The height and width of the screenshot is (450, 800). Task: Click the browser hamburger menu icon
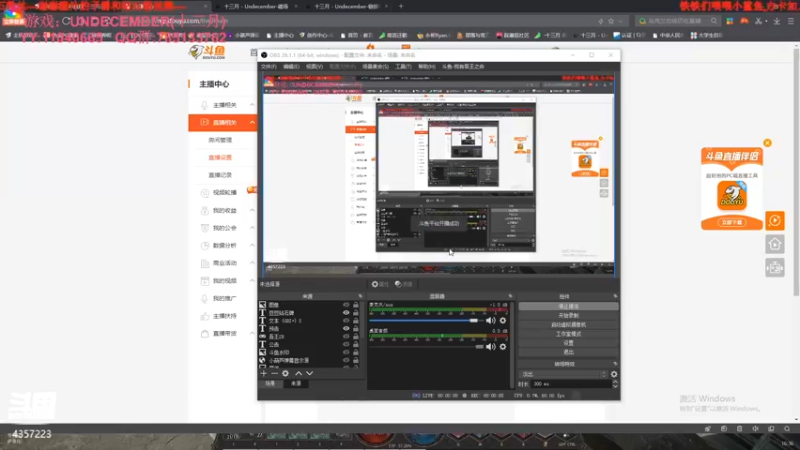coord(790,21)
